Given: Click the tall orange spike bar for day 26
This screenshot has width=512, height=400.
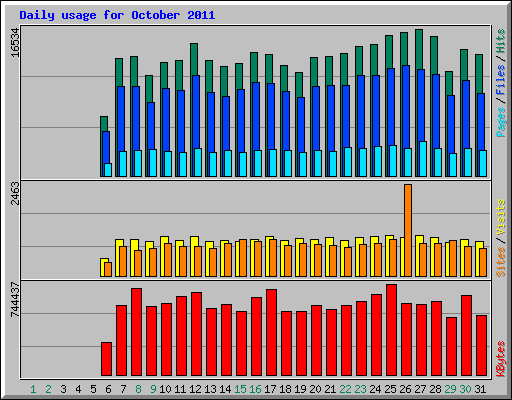Looking at the screenshot, I should click(x=408, y=230).
